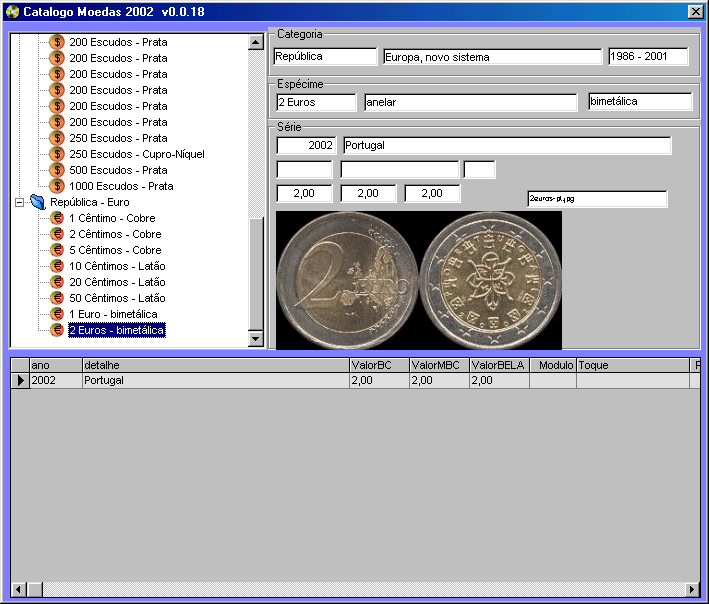Click the euro coin icon beside 10 Cêntimos - Latão
The width and height of the screenshot is (709, 604).
tap(57, 266)
